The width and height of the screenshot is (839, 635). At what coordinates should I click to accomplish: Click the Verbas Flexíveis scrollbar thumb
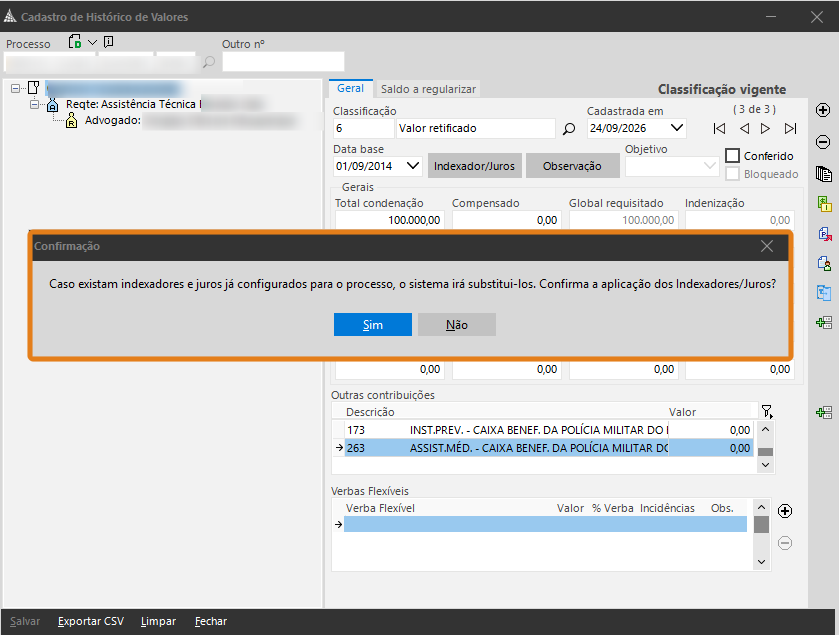tap(761, 524)
